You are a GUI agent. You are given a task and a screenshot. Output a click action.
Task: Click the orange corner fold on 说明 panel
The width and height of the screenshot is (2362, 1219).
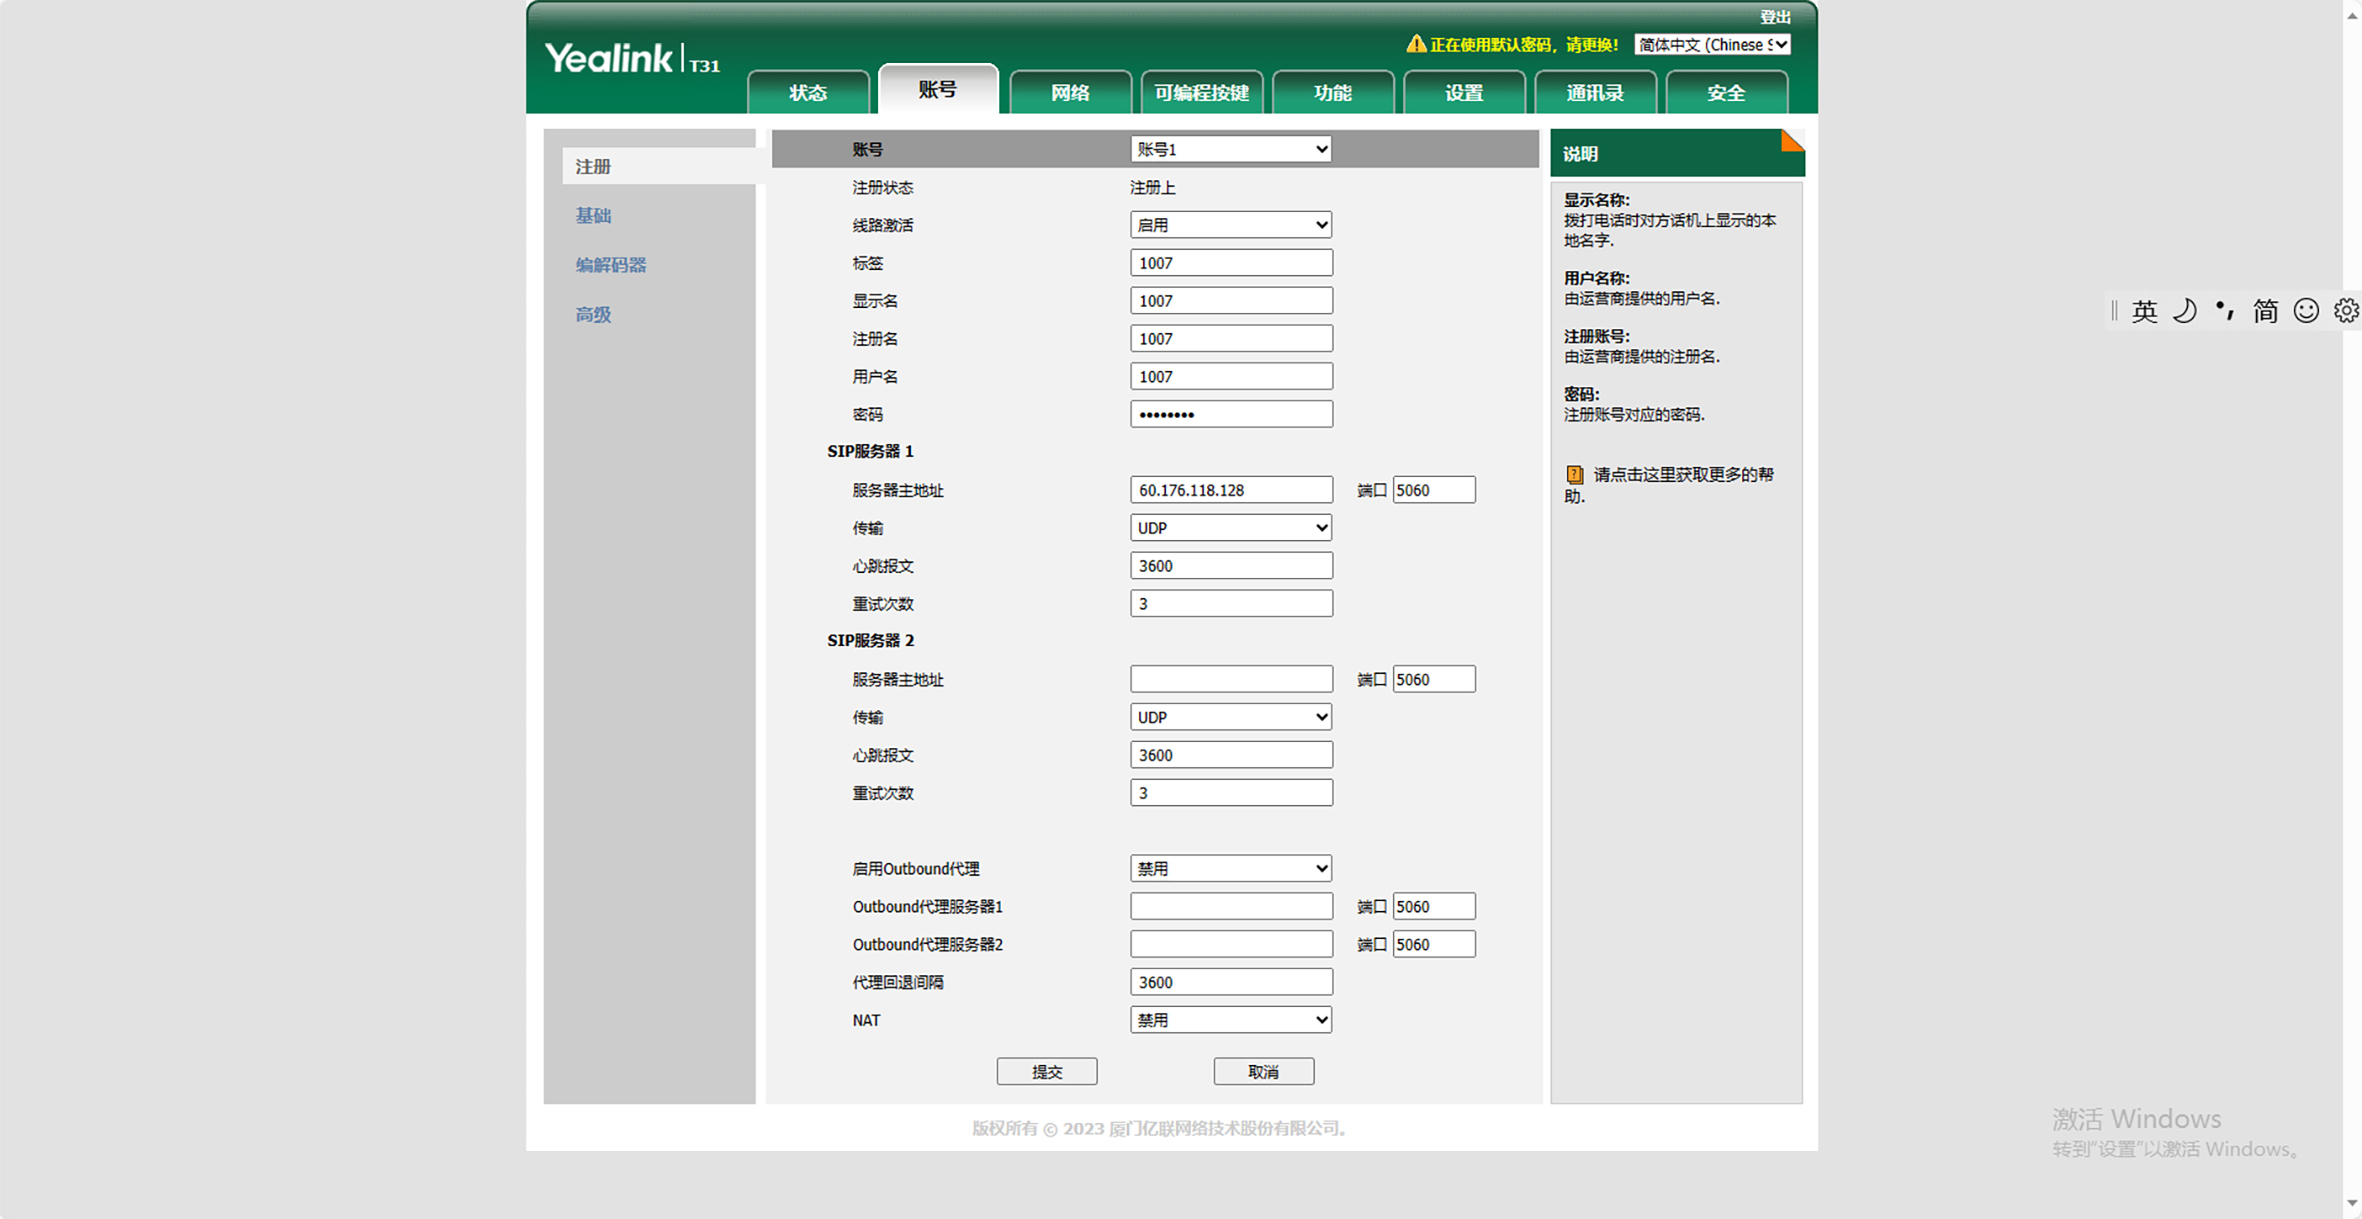tap(1792, 140)
